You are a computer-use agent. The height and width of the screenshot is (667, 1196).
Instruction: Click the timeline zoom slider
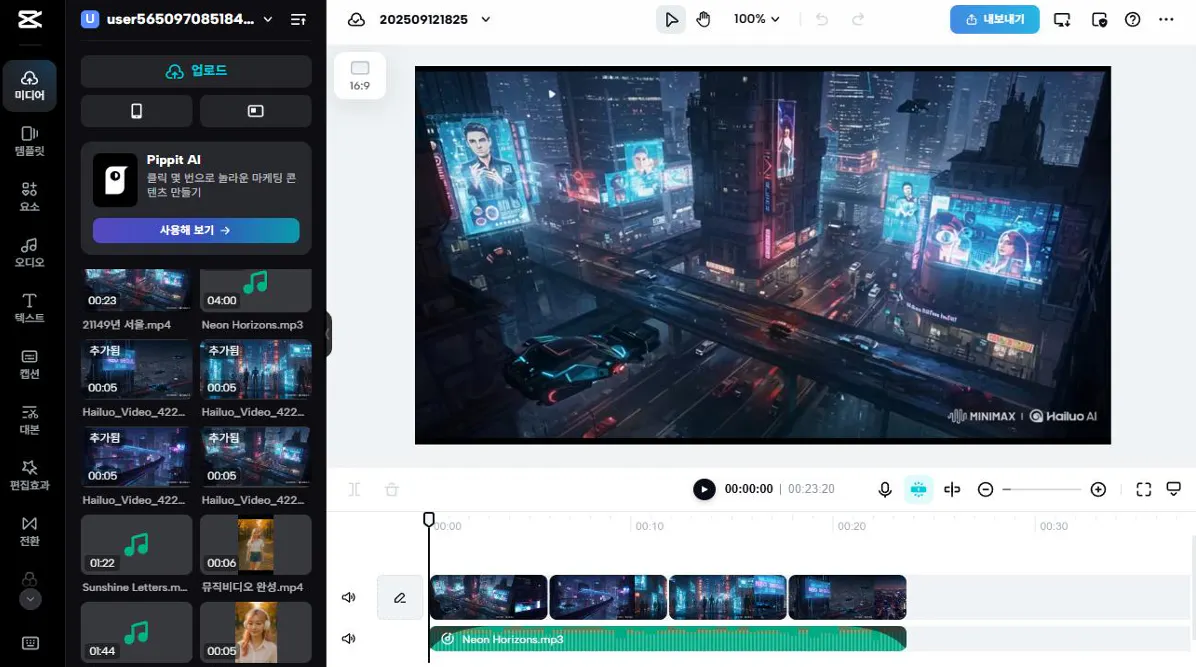point(1041,489)
